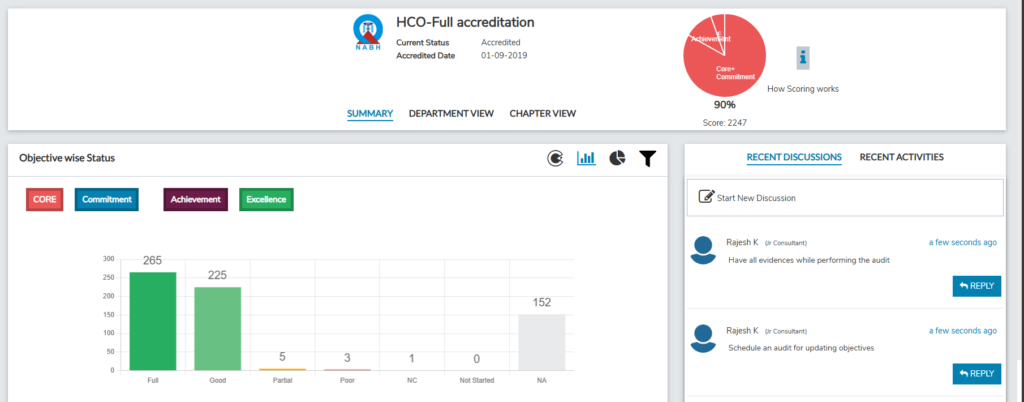This screenshot has height=402, width=1024.
Task: Switch to pie chart view icon
Action: (618, 158)
